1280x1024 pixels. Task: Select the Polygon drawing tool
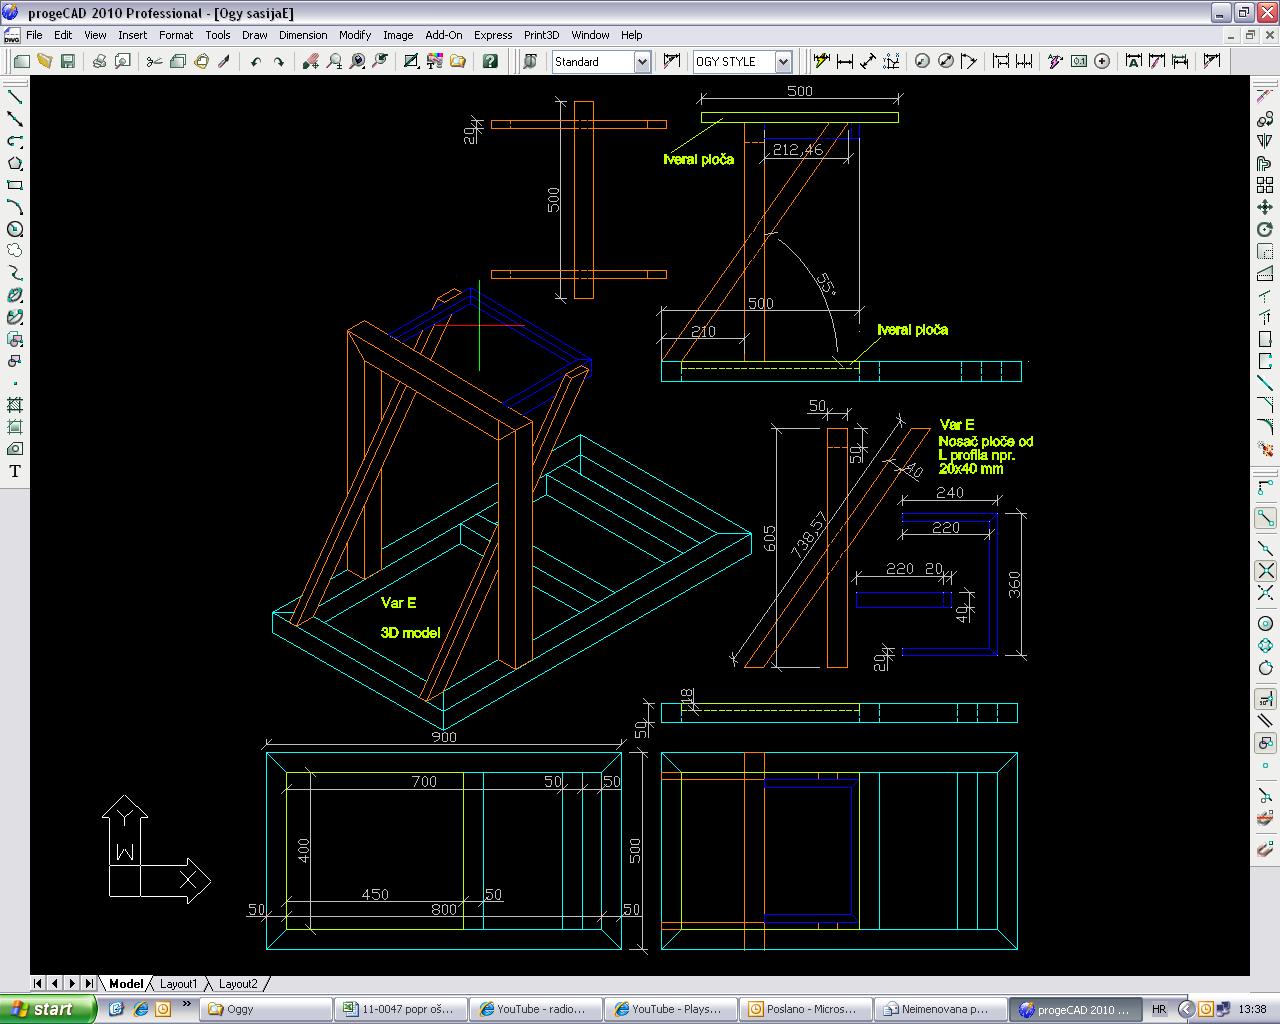pos(15,163)
